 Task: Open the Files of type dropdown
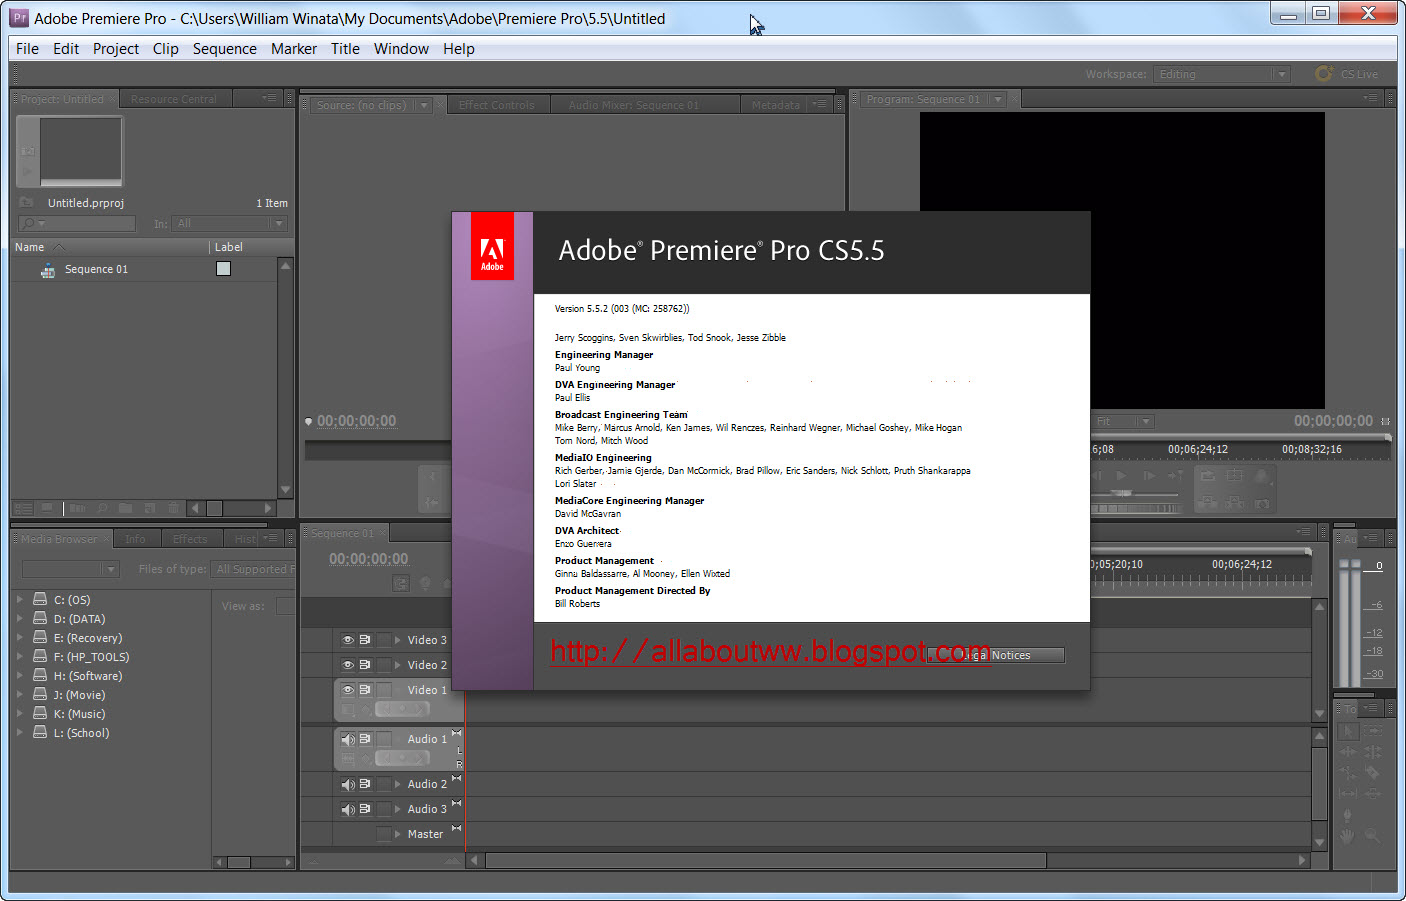253,569
